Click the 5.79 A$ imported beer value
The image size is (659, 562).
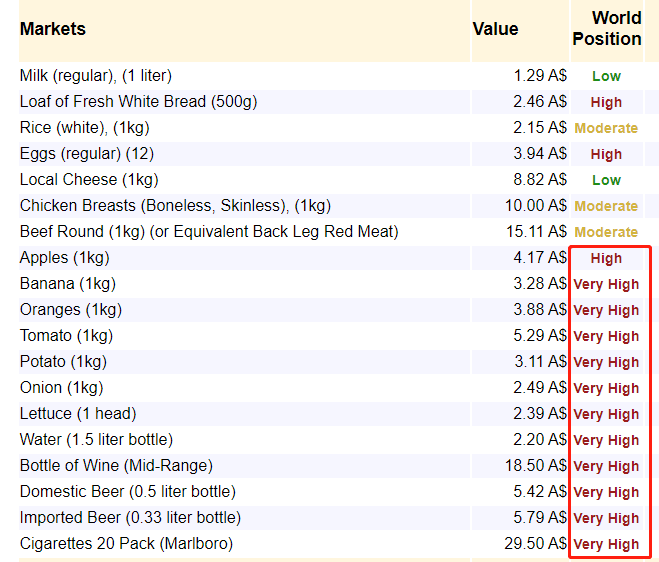tap(540, 518)
